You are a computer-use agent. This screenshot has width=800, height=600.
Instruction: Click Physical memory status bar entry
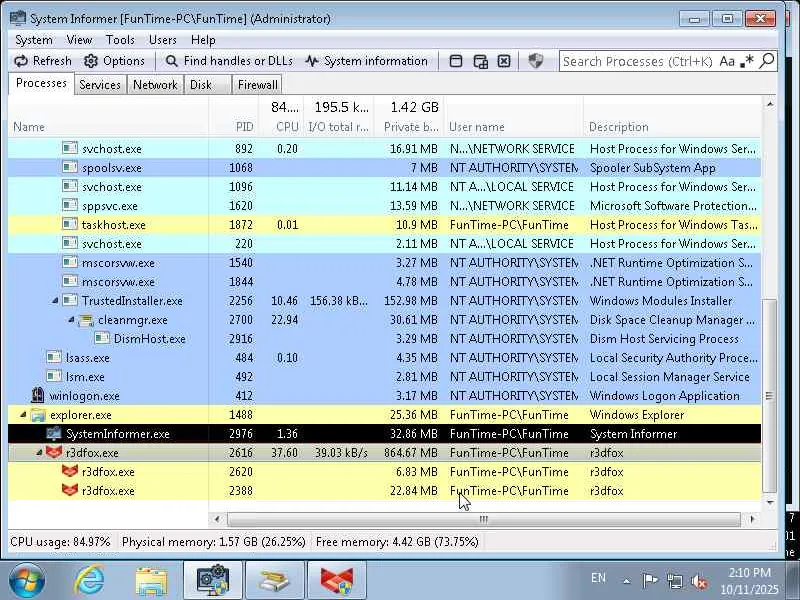(x=214, y=542)
